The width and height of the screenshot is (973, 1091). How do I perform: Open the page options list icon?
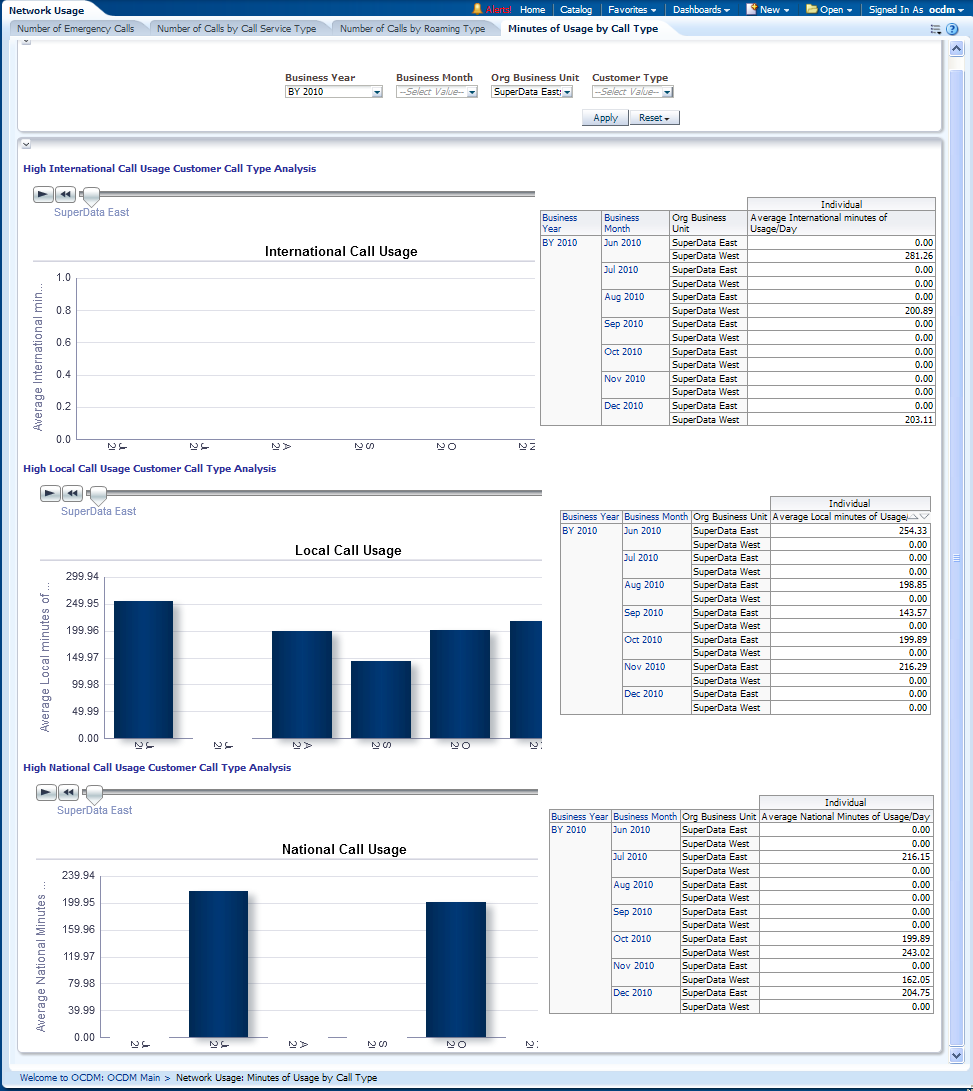(936, 29)
